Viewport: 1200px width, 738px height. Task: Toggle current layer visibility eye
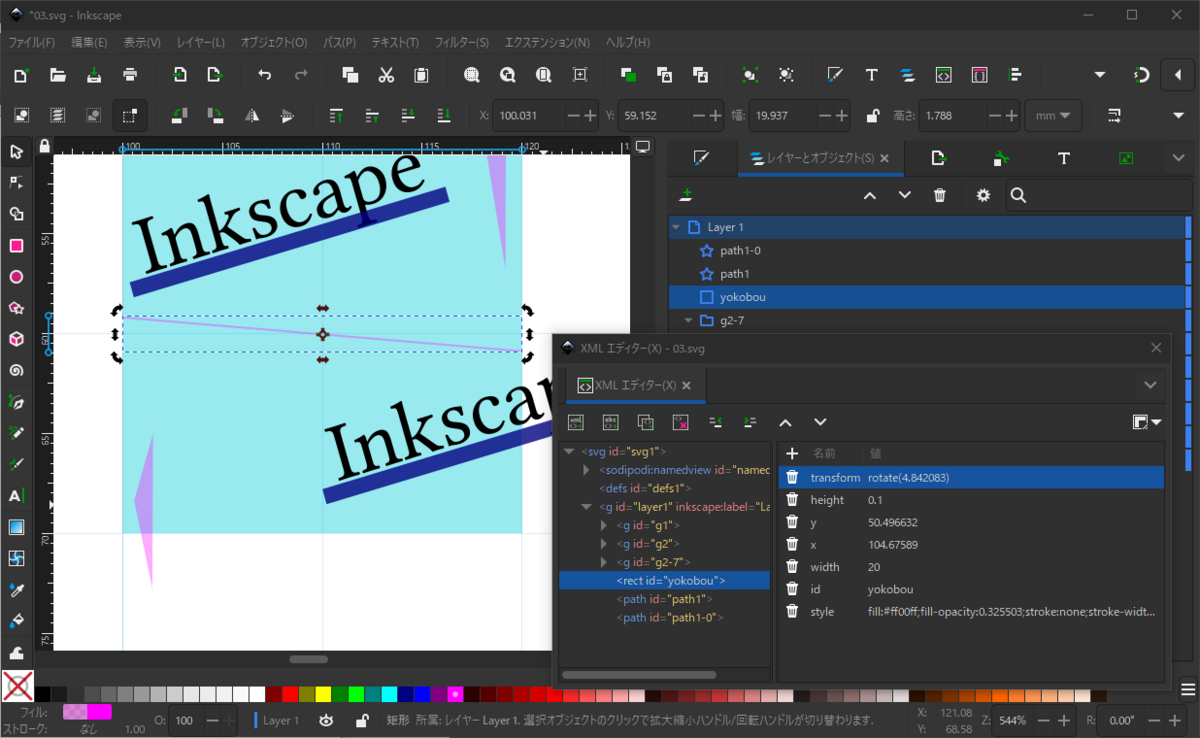point(326,720)
